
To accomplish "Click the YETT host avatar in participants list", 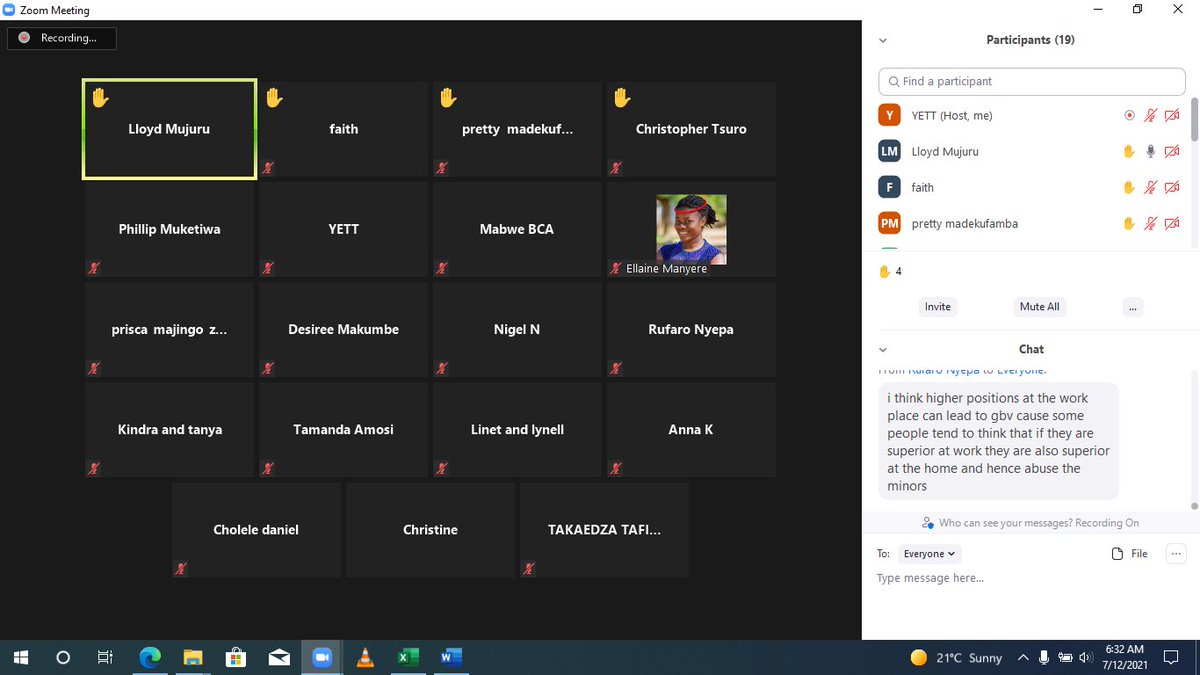I will click(889, 115).
